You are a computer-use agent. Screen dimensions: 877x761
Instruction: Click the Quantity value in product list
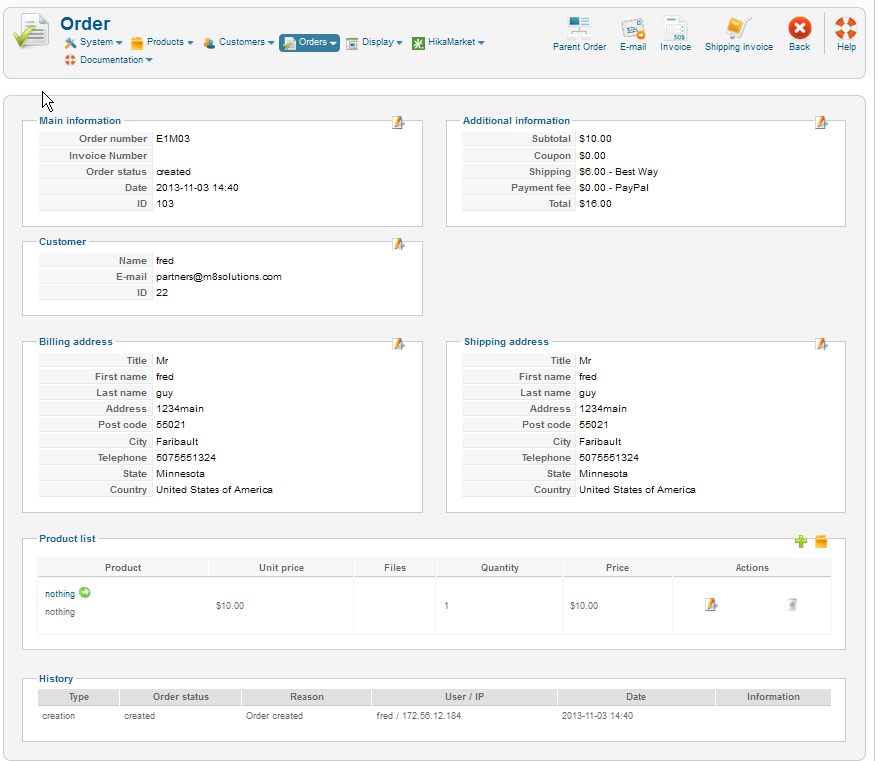point(447,606)
